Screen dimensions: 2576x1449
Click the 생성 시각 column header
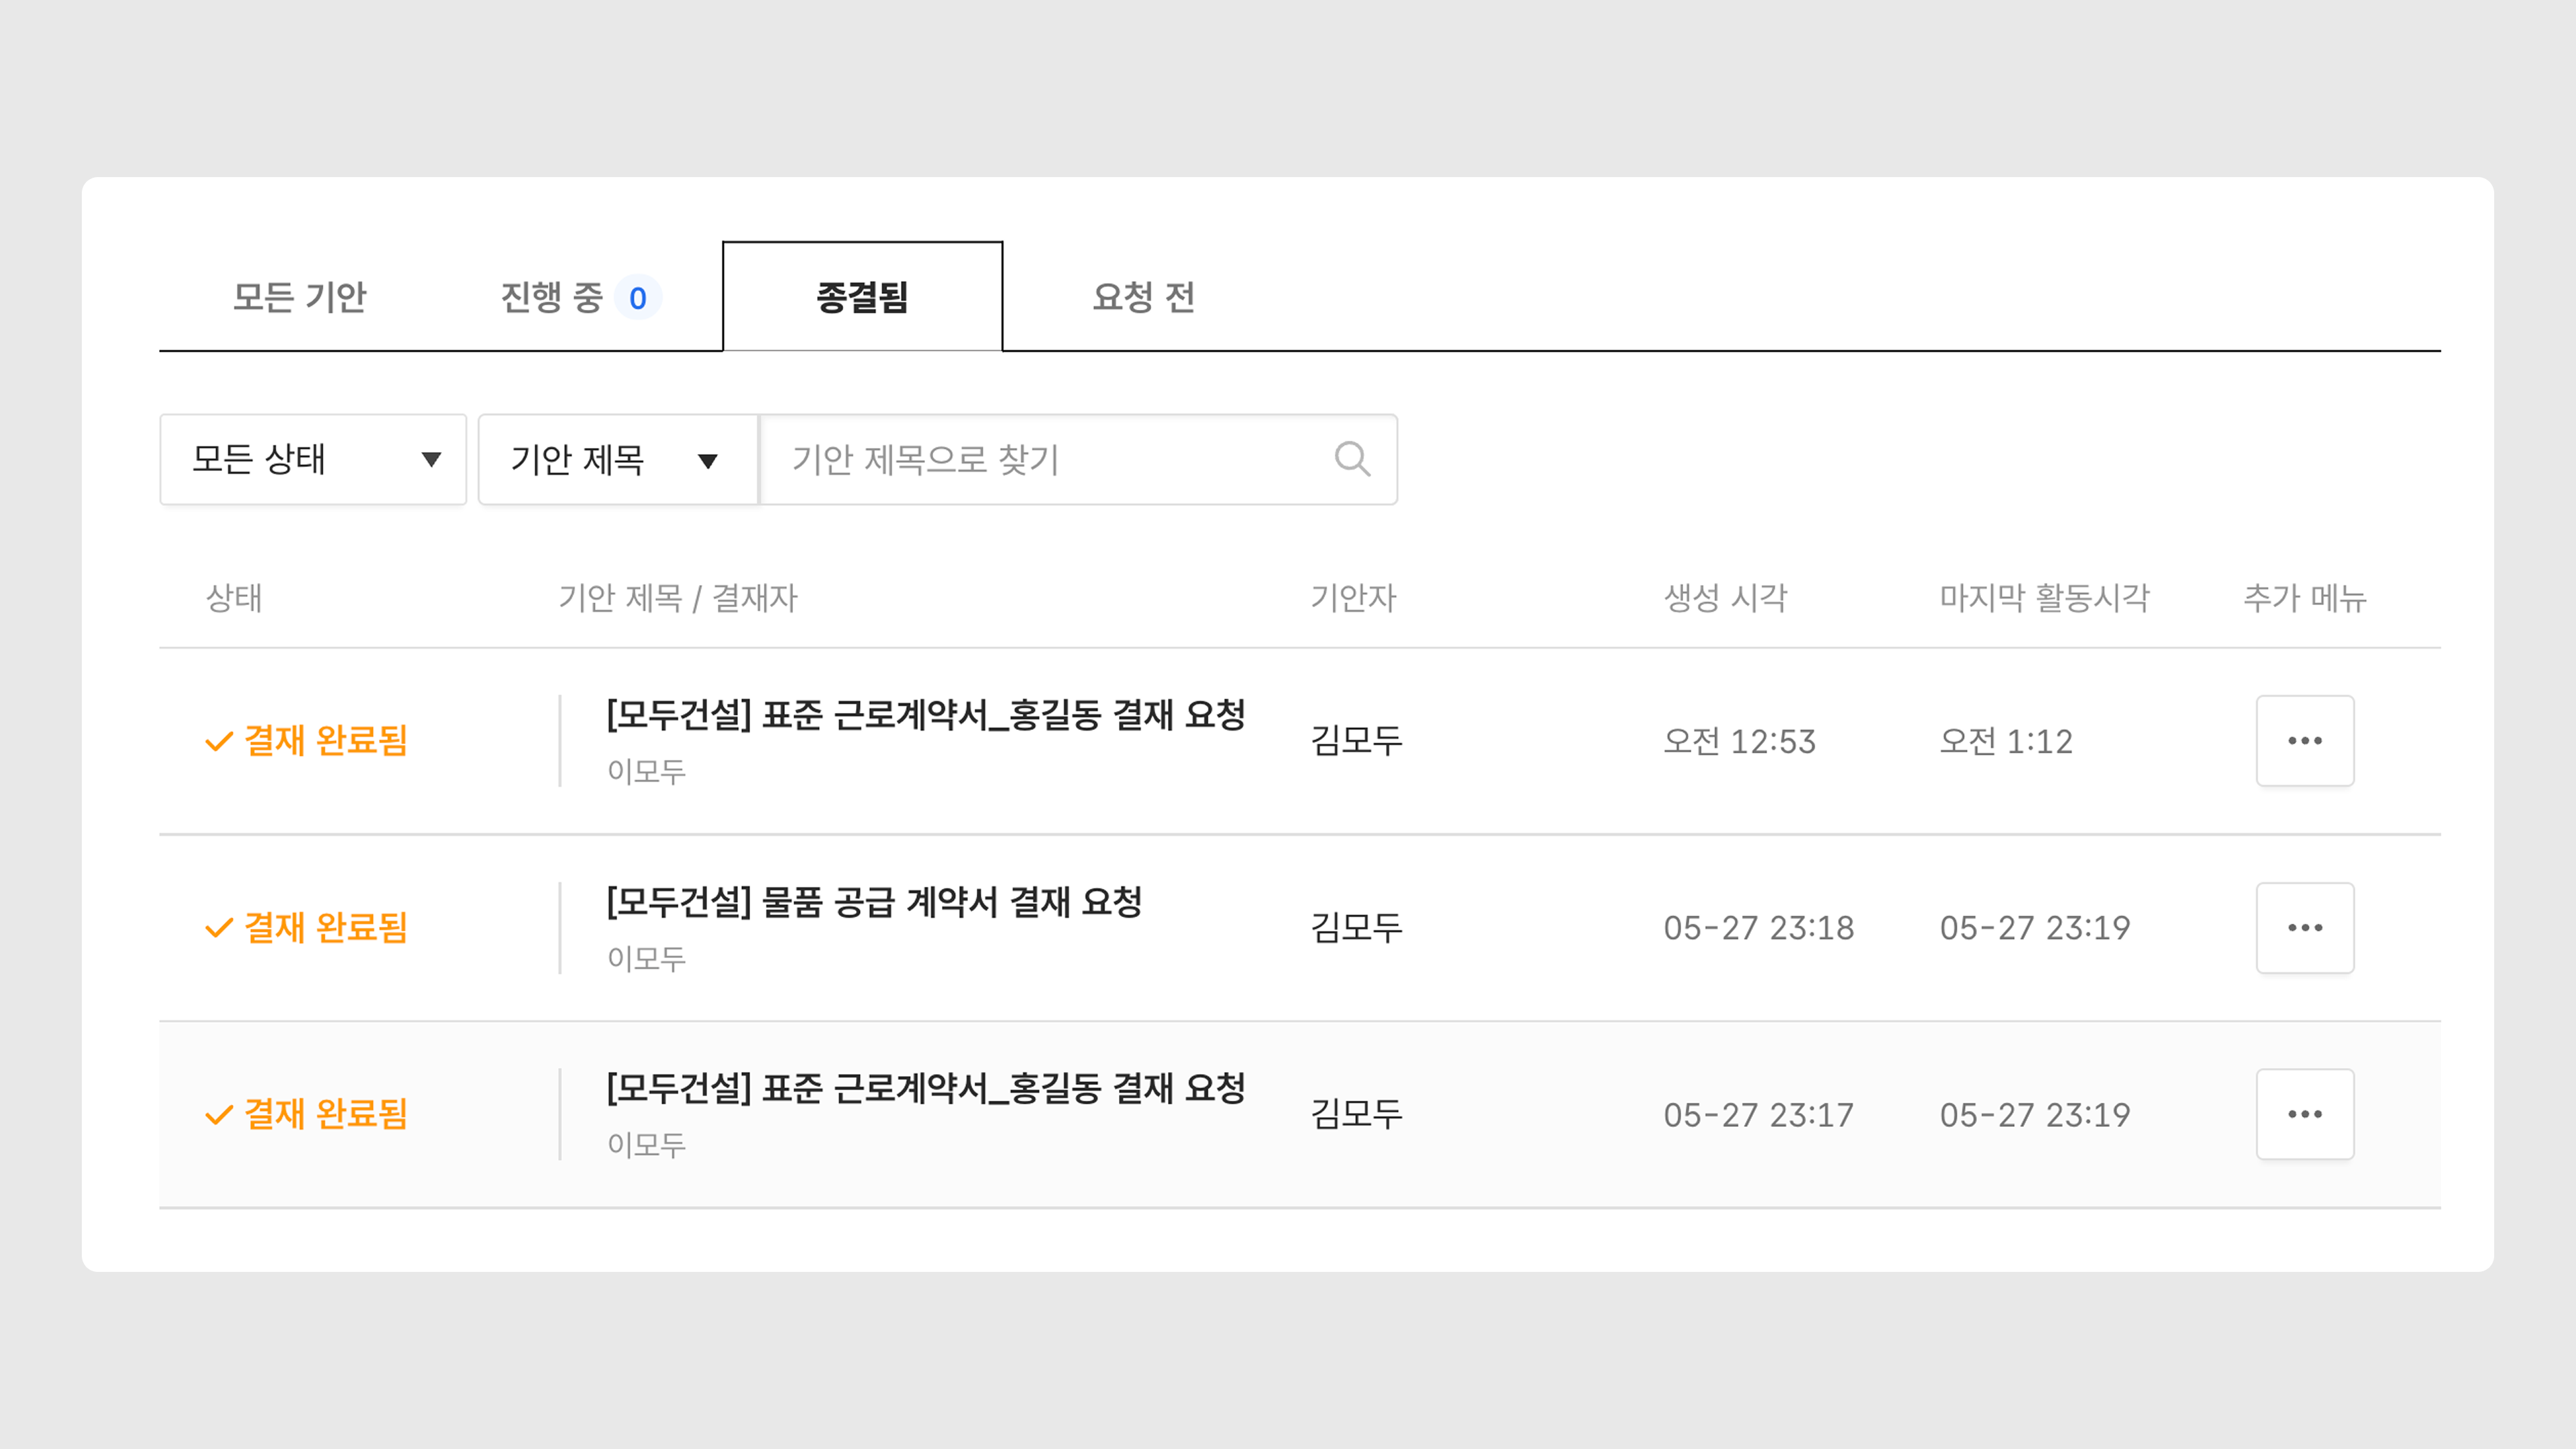pos(1724,598)
